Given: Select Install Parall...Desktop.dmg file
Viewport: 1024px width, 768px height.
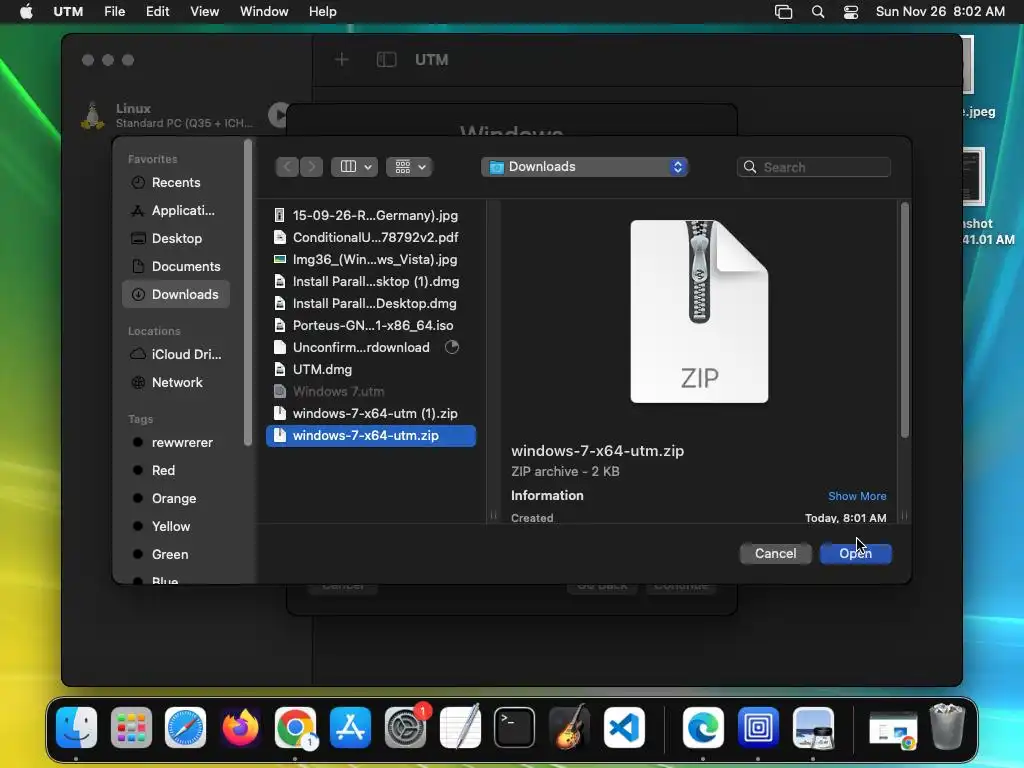Looking at the screenshot, I should click(371, 304).
